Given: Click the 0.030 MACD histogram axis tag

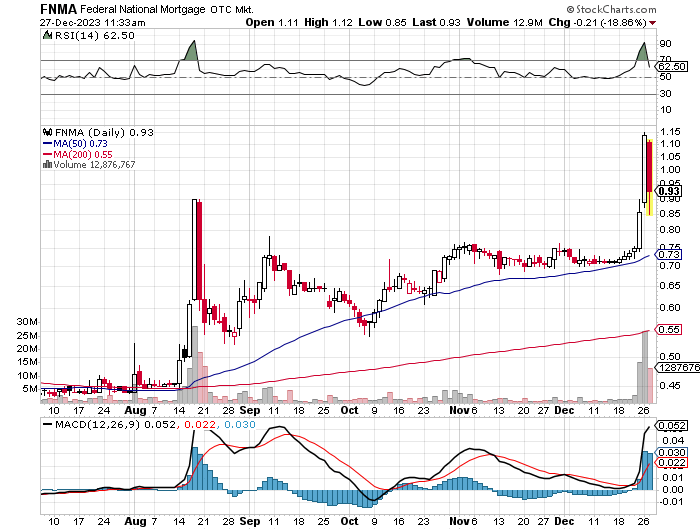Looking at the screenshot, I should 671,452.
